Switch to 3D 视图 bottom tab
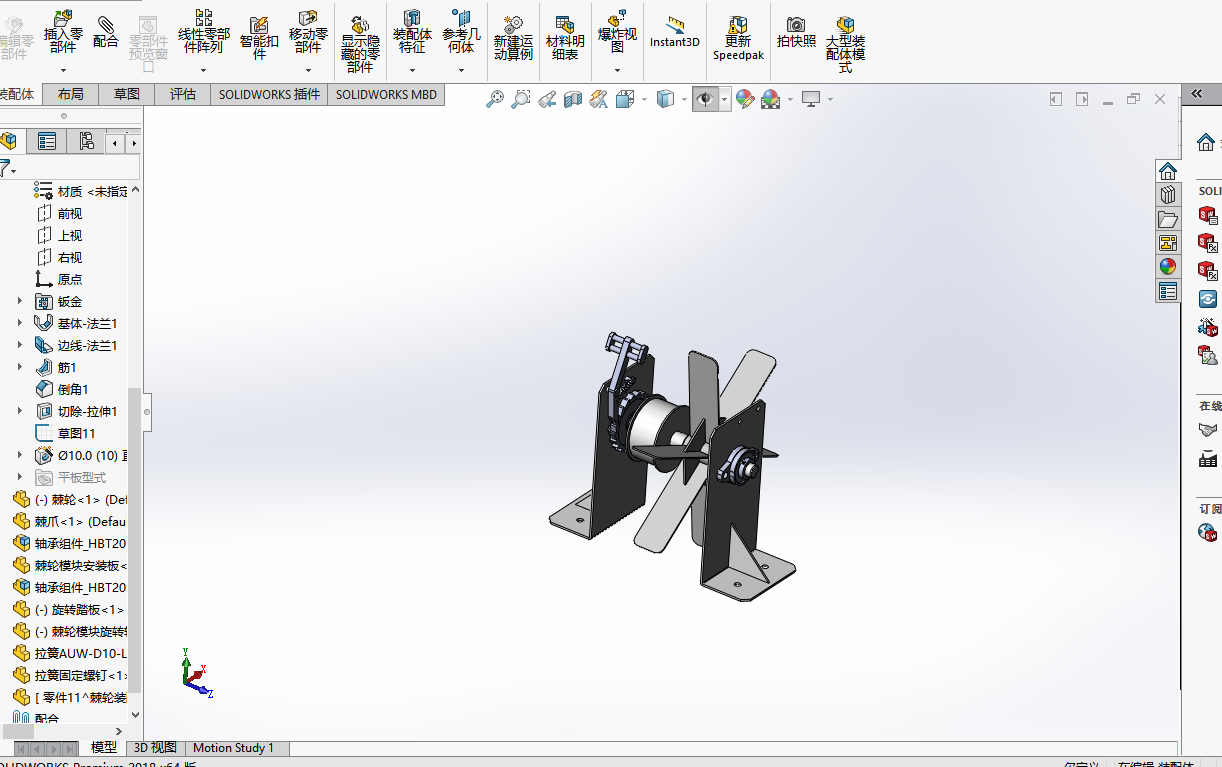Image resolution: width=1222 pixels, height=767 pixels. point(155,747)
